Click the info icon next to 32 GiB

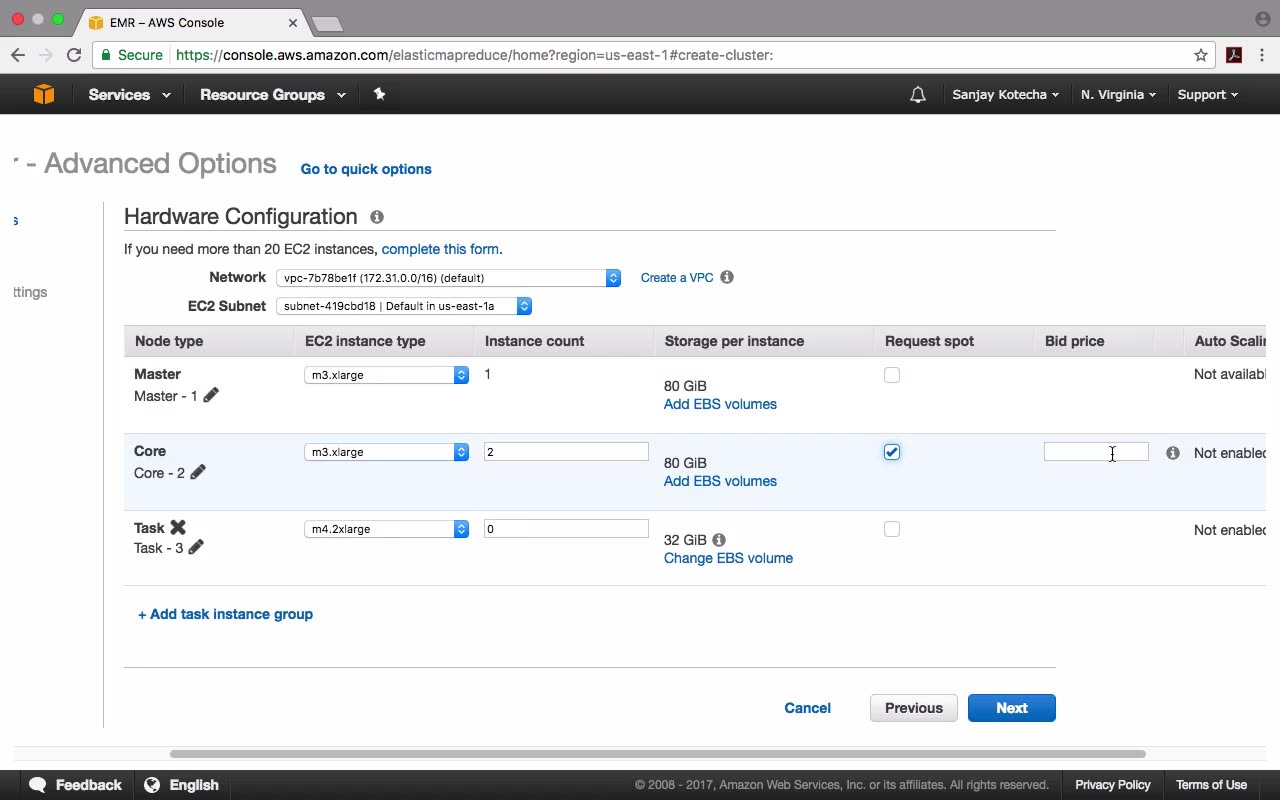[719, 540]
